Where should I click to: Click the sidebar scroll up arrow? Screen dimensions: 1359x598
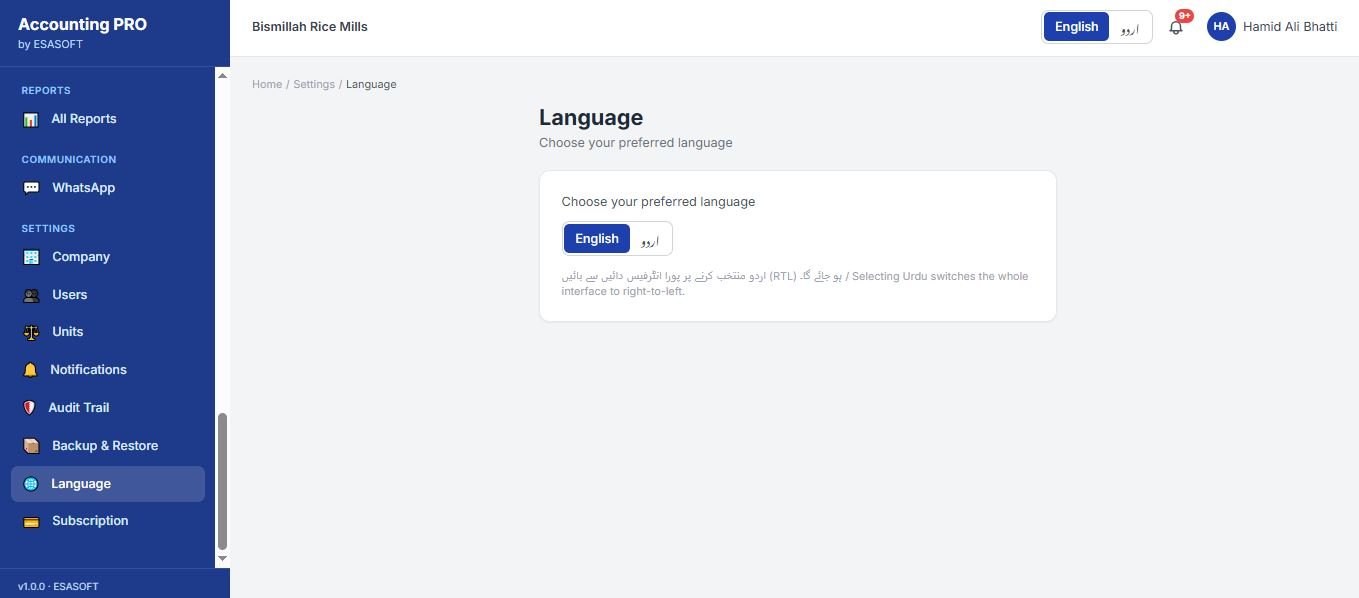pos(222,75)
